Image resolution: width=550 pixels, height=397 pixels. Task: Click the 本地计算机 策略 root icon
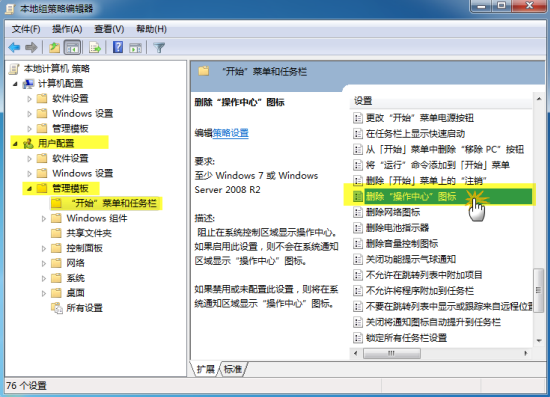click(x=14, y=69)
